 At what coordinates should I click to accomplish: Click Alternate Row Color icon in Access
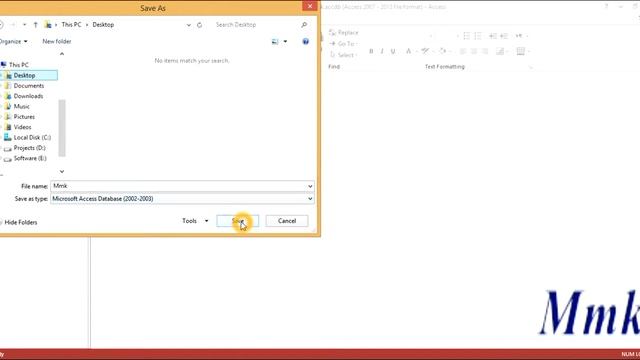(x=500, y=51)
